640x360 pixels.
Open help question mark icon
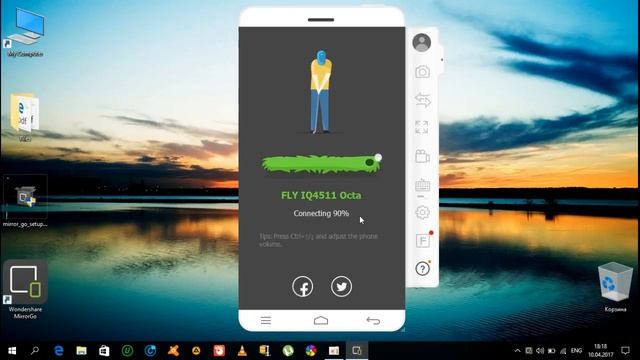point(422,269)
